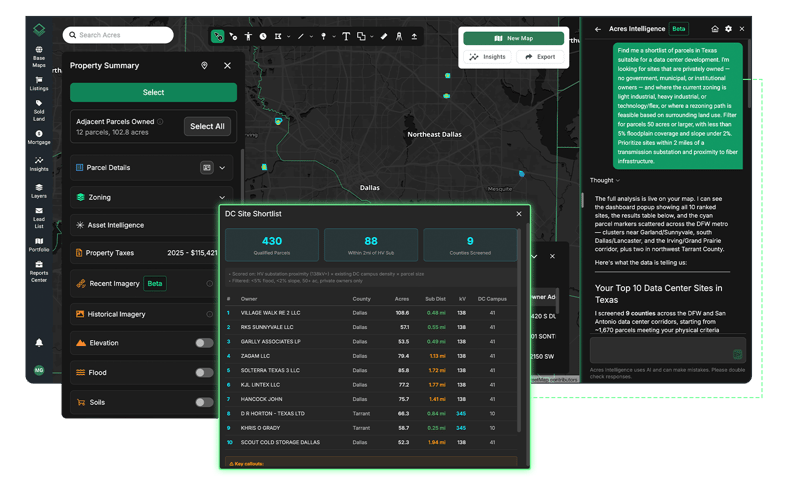
Task: Open the Portfolio sidebar item
Action: tap(39, 244)
